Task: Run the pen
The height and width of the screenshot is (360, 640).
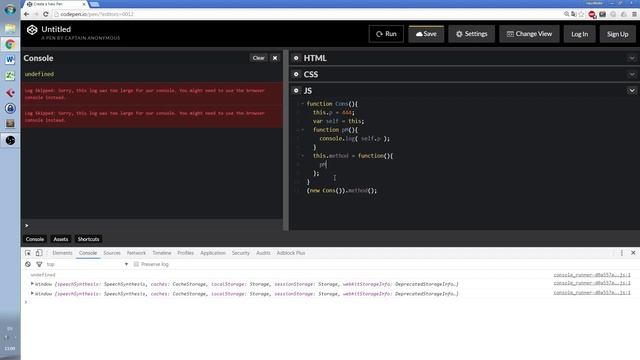Action: 386,34
